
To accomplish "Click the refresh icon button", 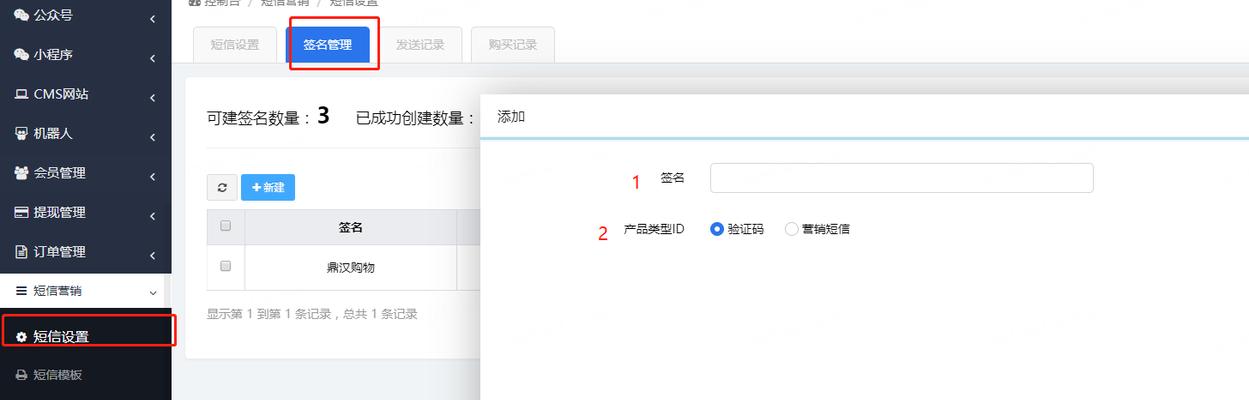I will pyautogui.click(x=221, y=187).
